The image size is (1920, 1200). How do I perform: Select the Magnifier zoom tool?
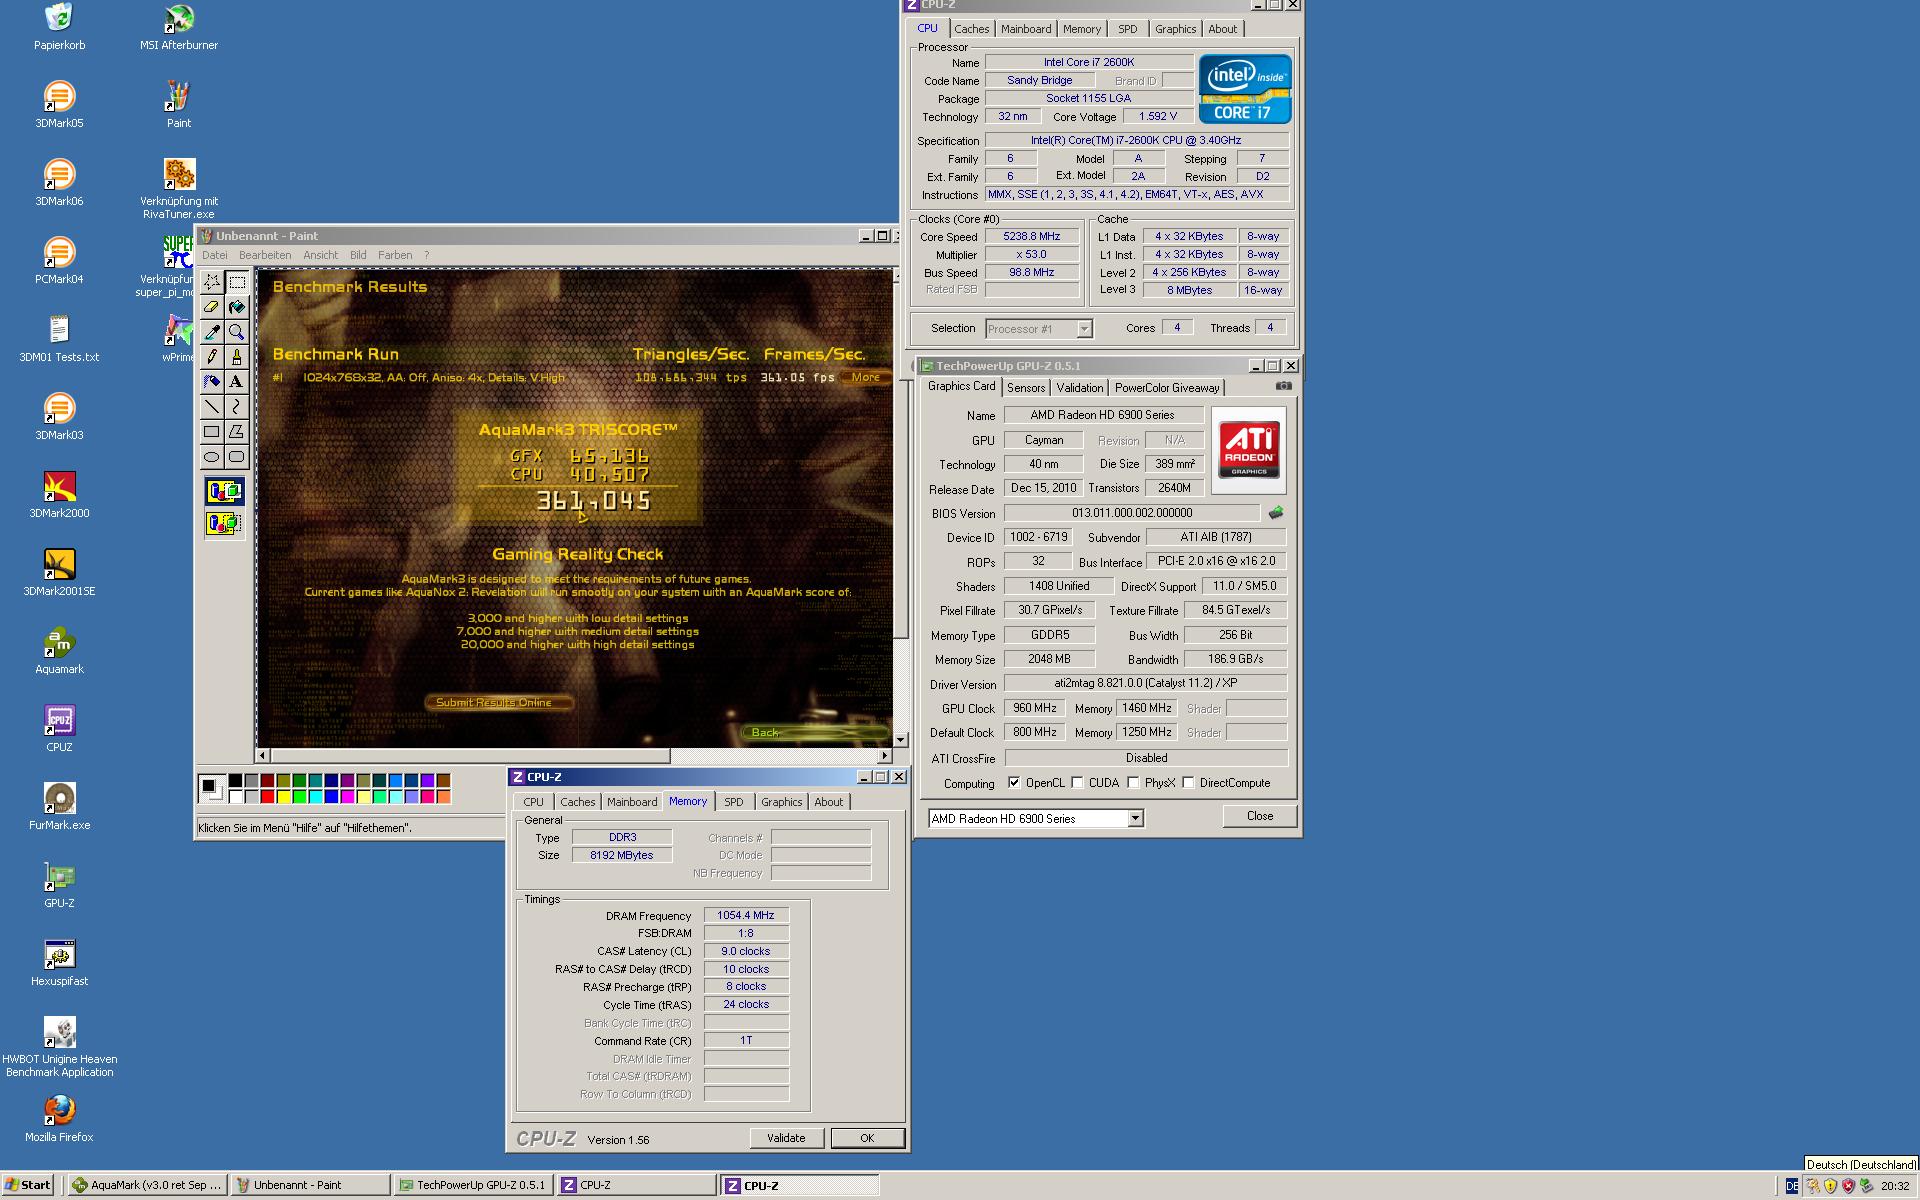pyautogui.click(x=237, y=332)
